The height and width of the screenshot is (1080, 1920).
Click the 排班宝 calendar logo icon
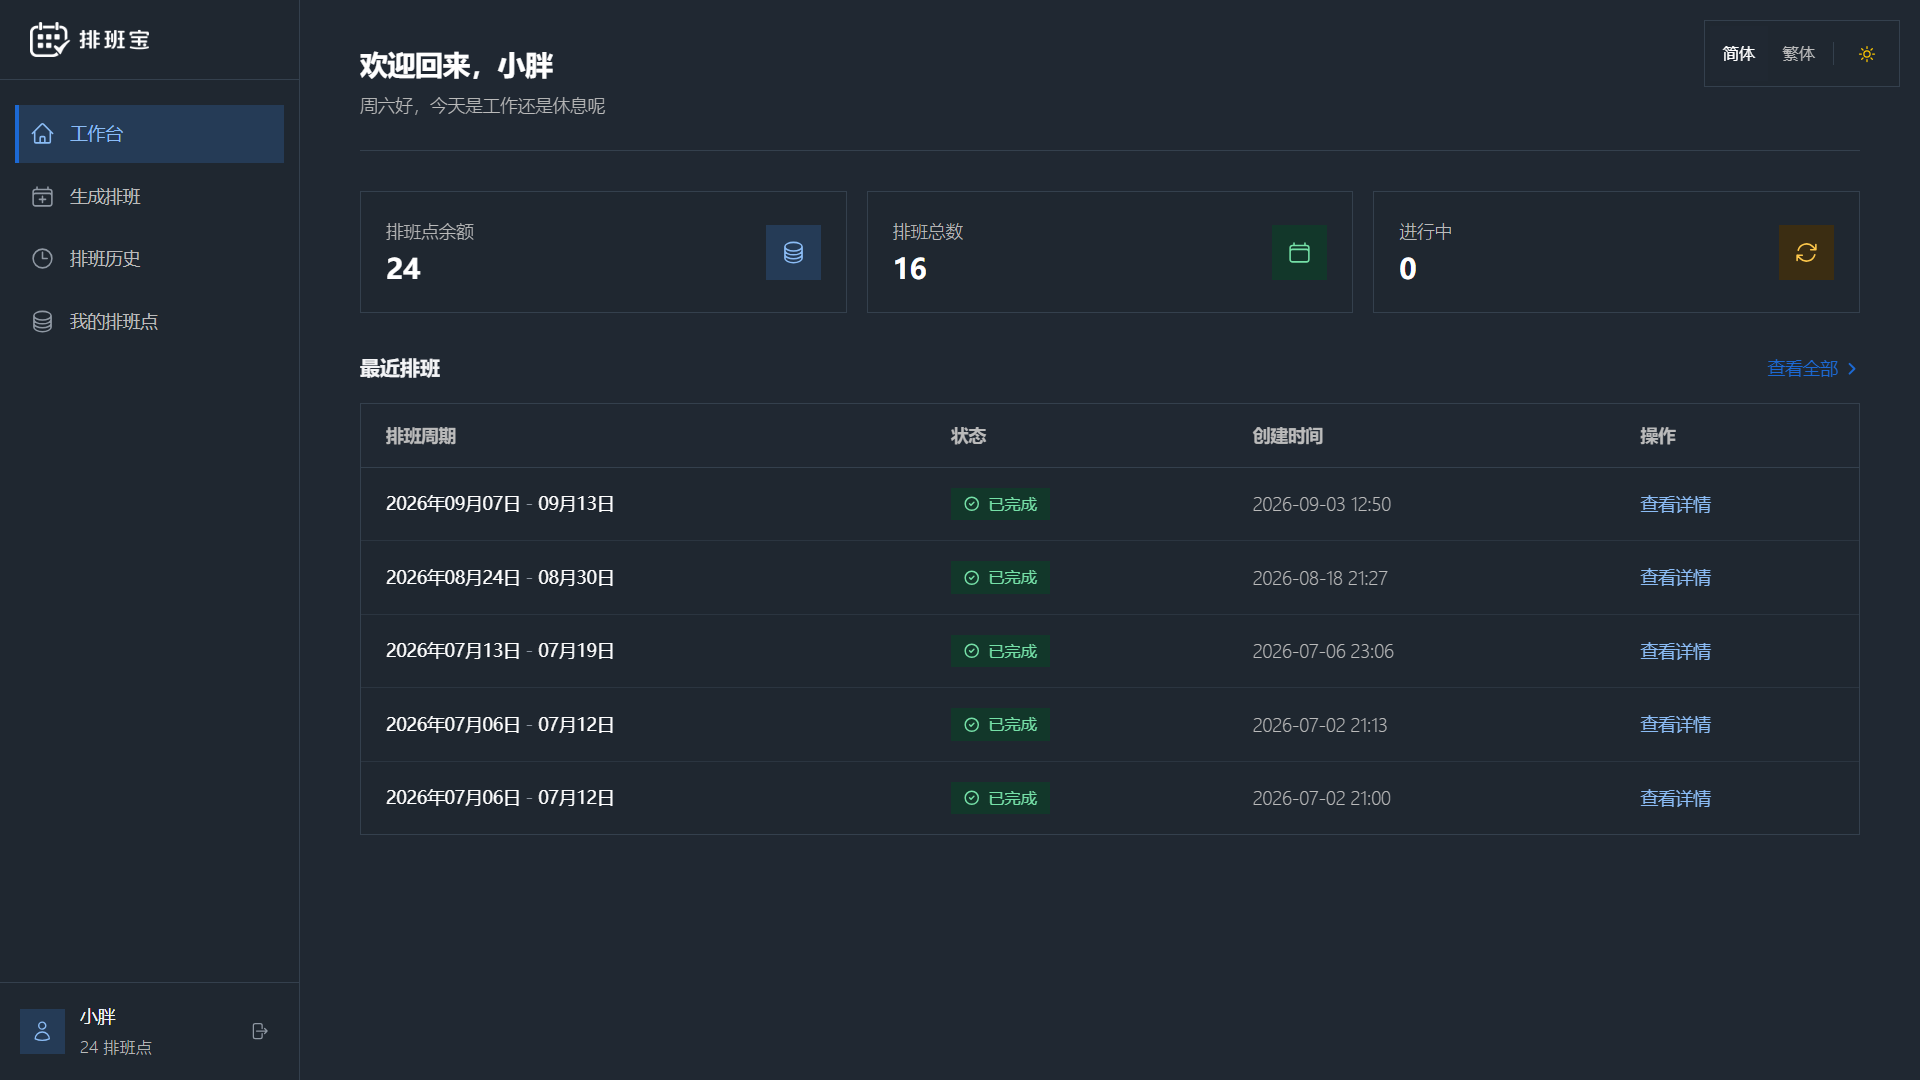tap(49, 39)
